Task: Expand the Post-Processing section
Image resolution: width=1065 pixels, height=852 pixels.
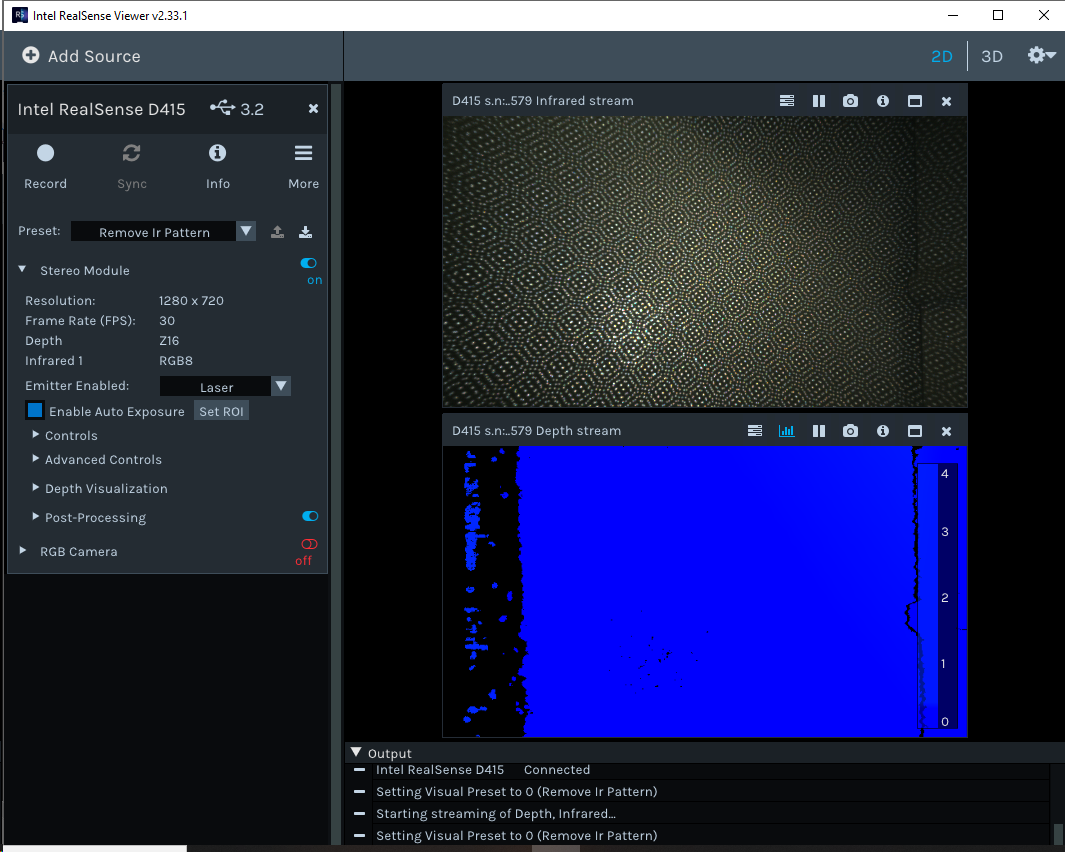Action: [35, 517]
